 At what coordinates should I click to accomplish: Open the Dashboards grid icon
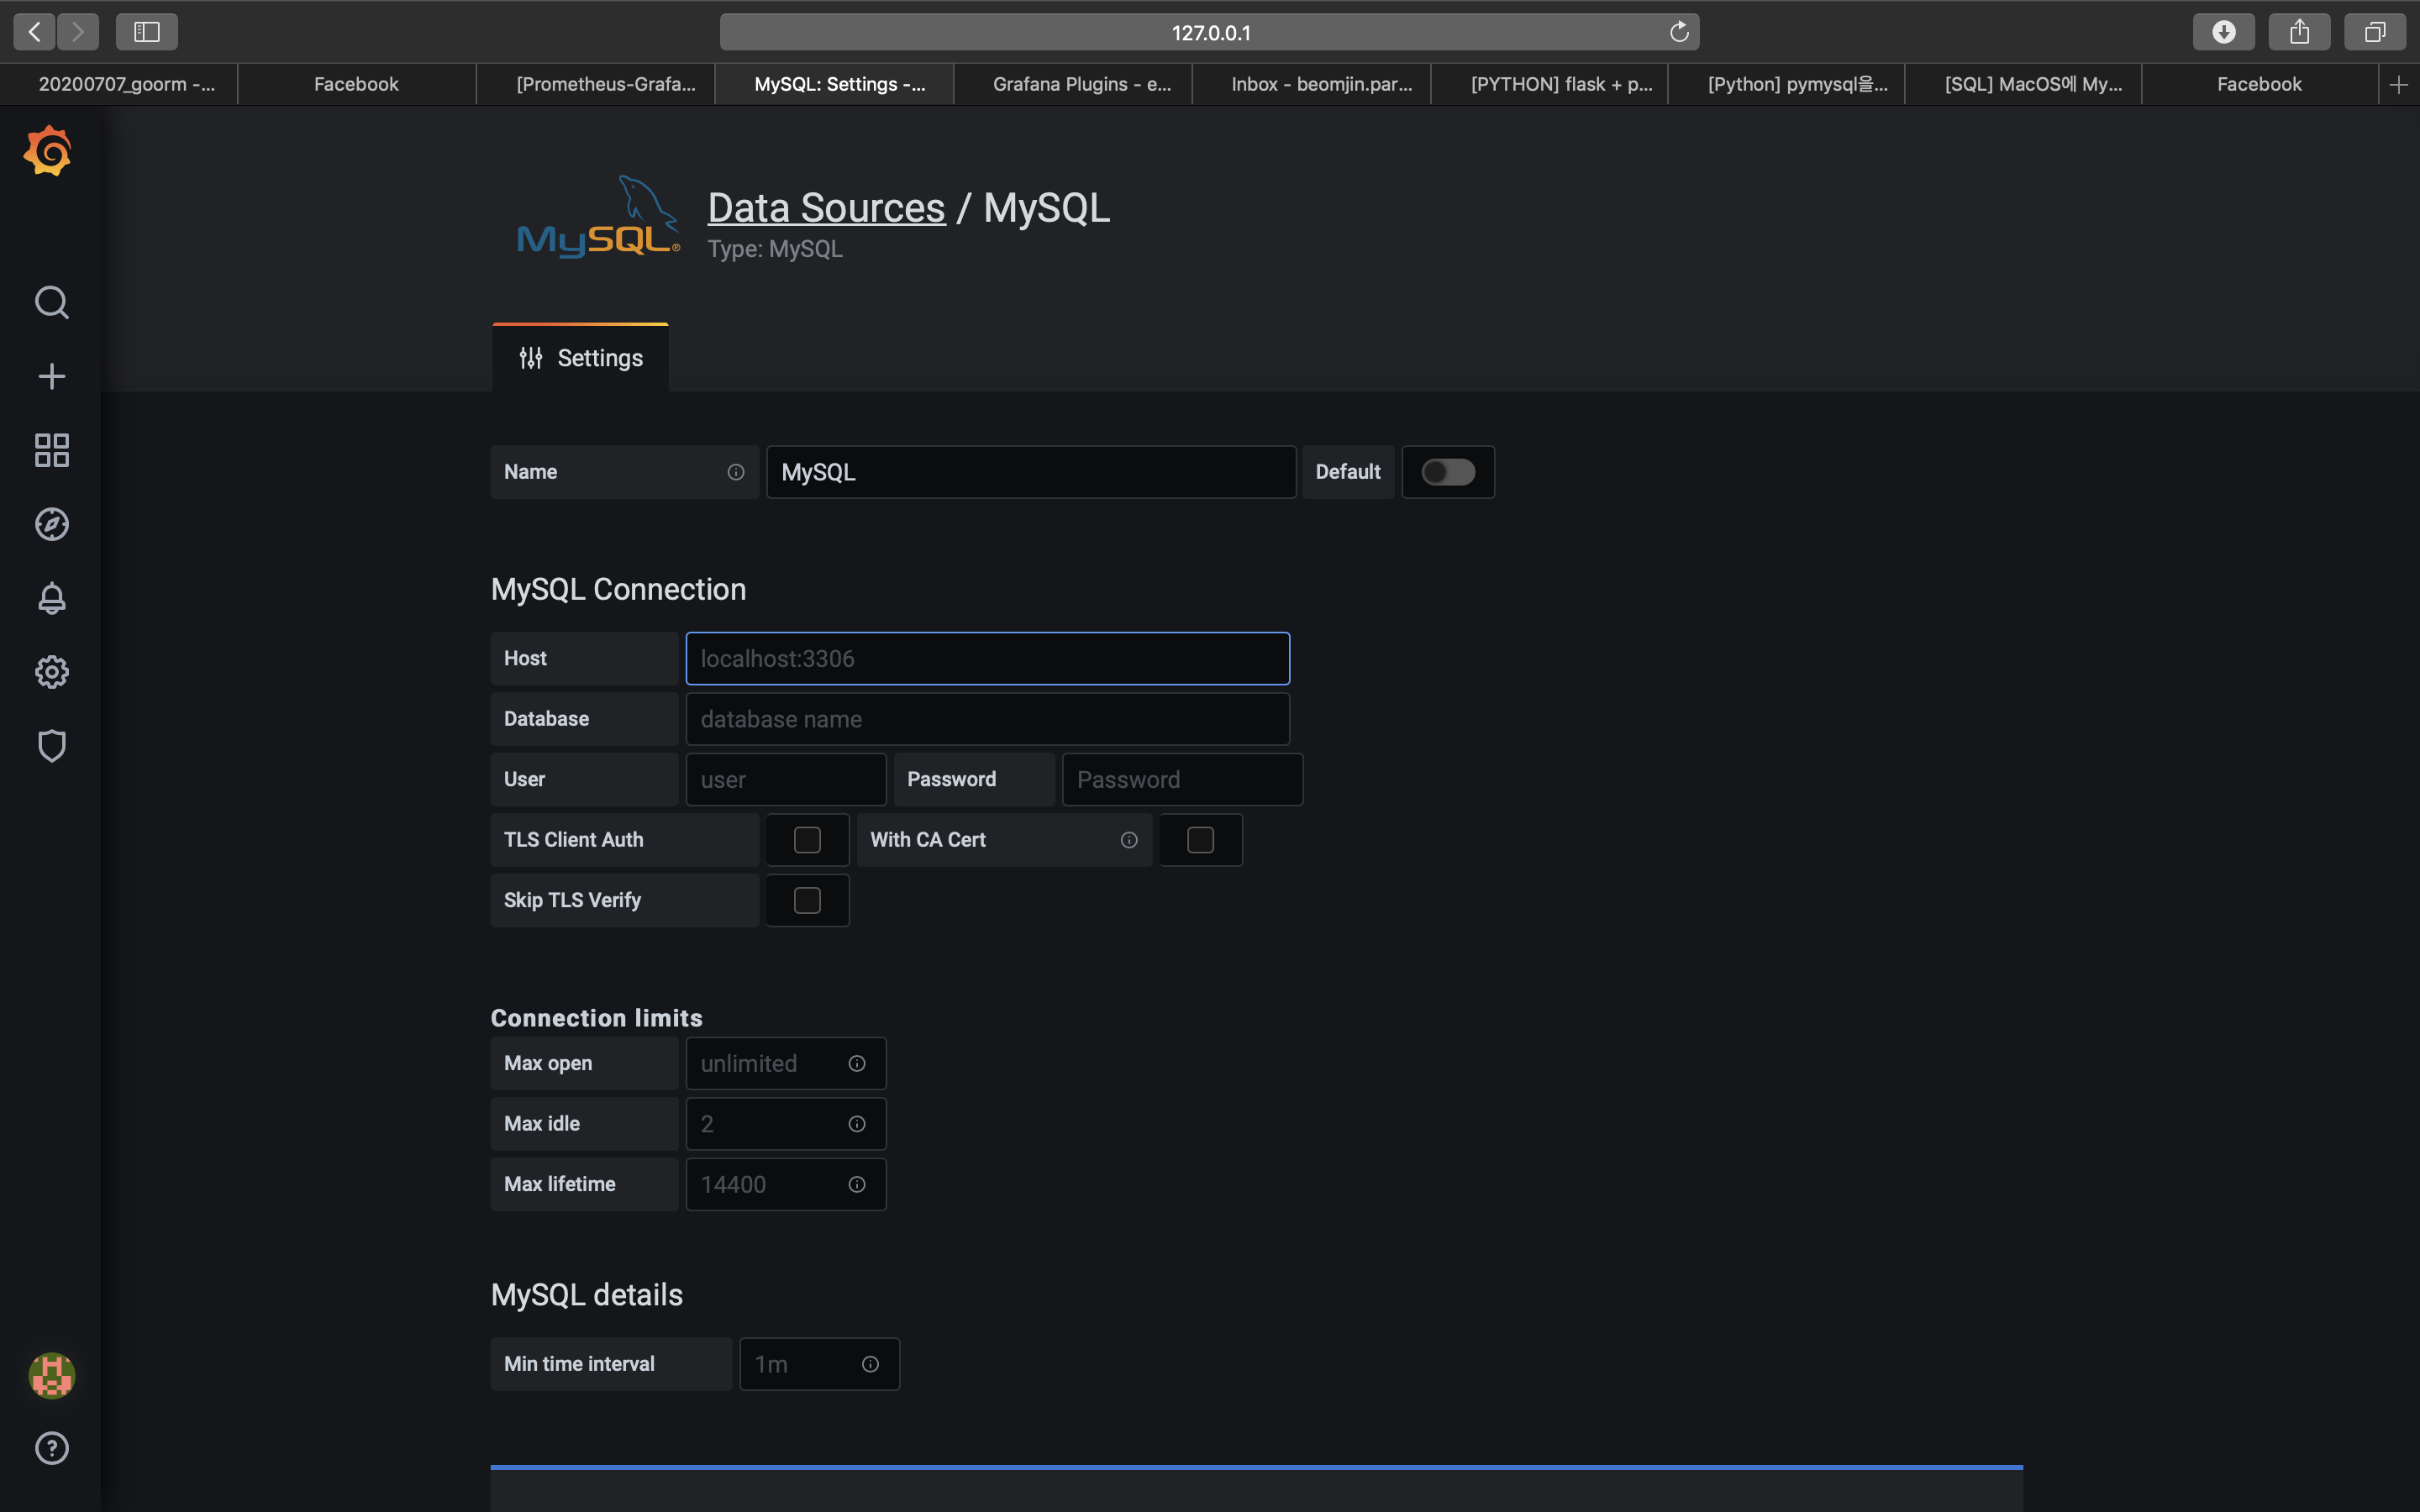52,450
